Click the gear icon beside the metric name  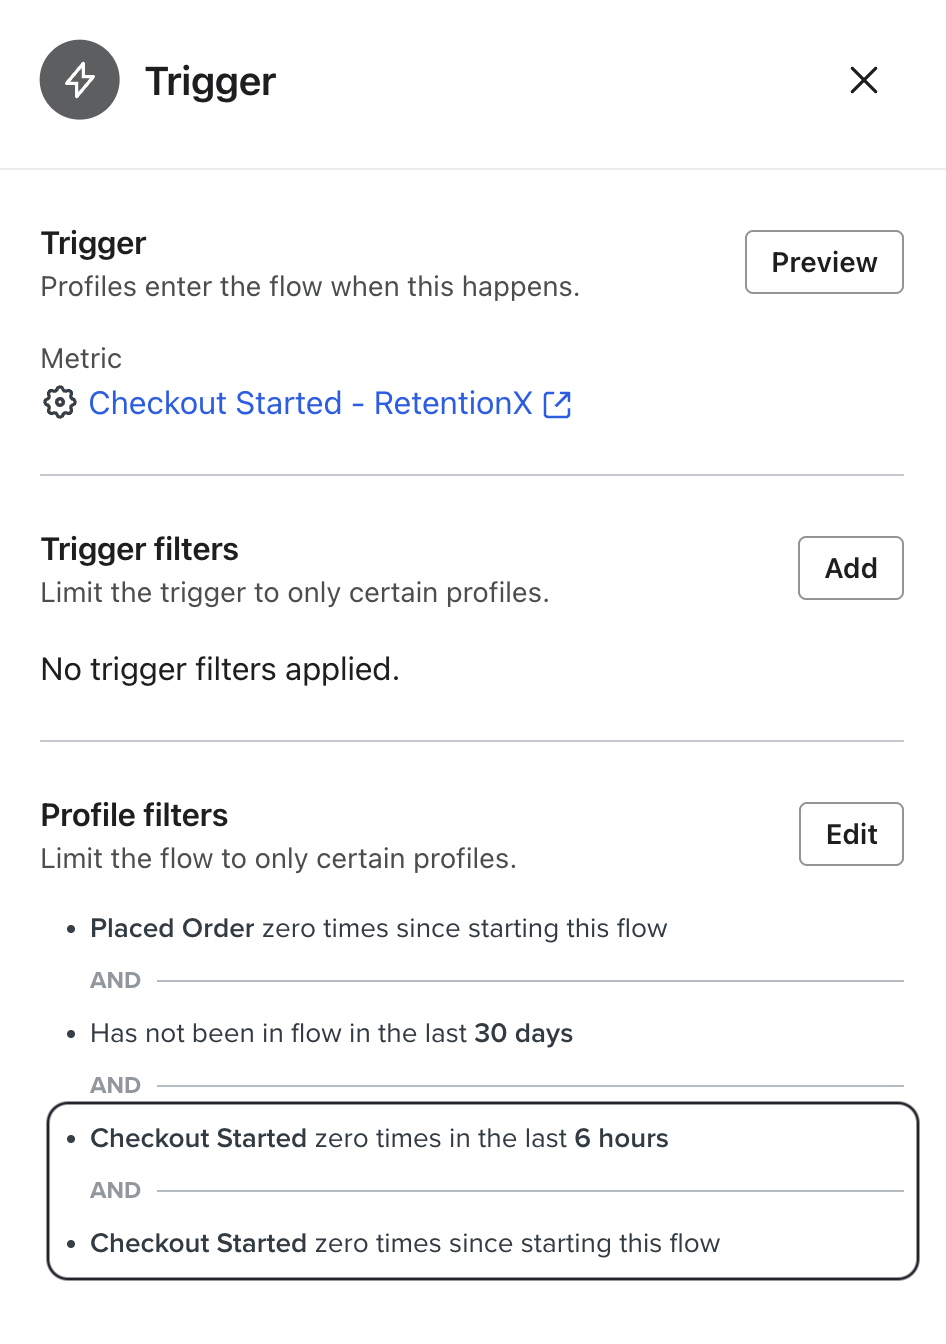[60, 403]
